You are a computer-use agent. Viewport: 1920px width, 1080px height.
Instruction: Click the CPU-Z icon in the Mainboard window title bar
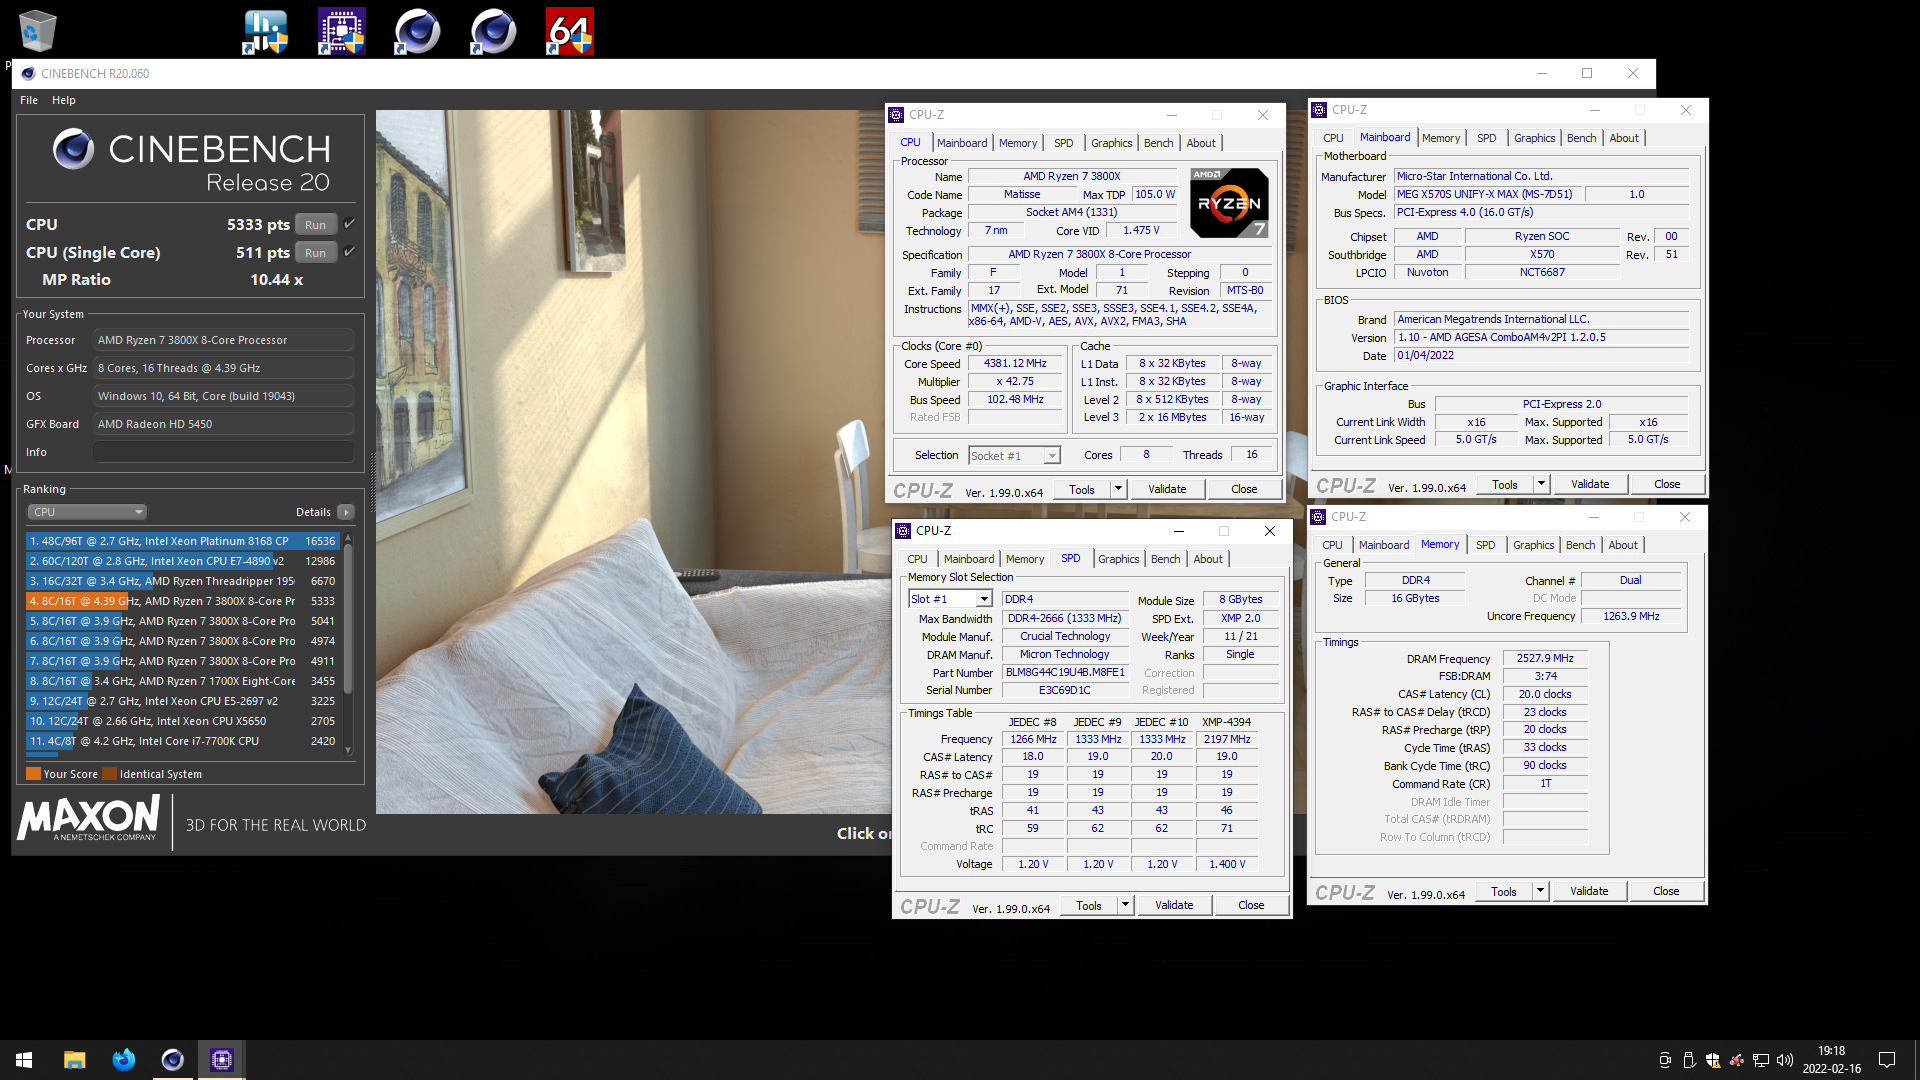click(x=1319, y=110)
